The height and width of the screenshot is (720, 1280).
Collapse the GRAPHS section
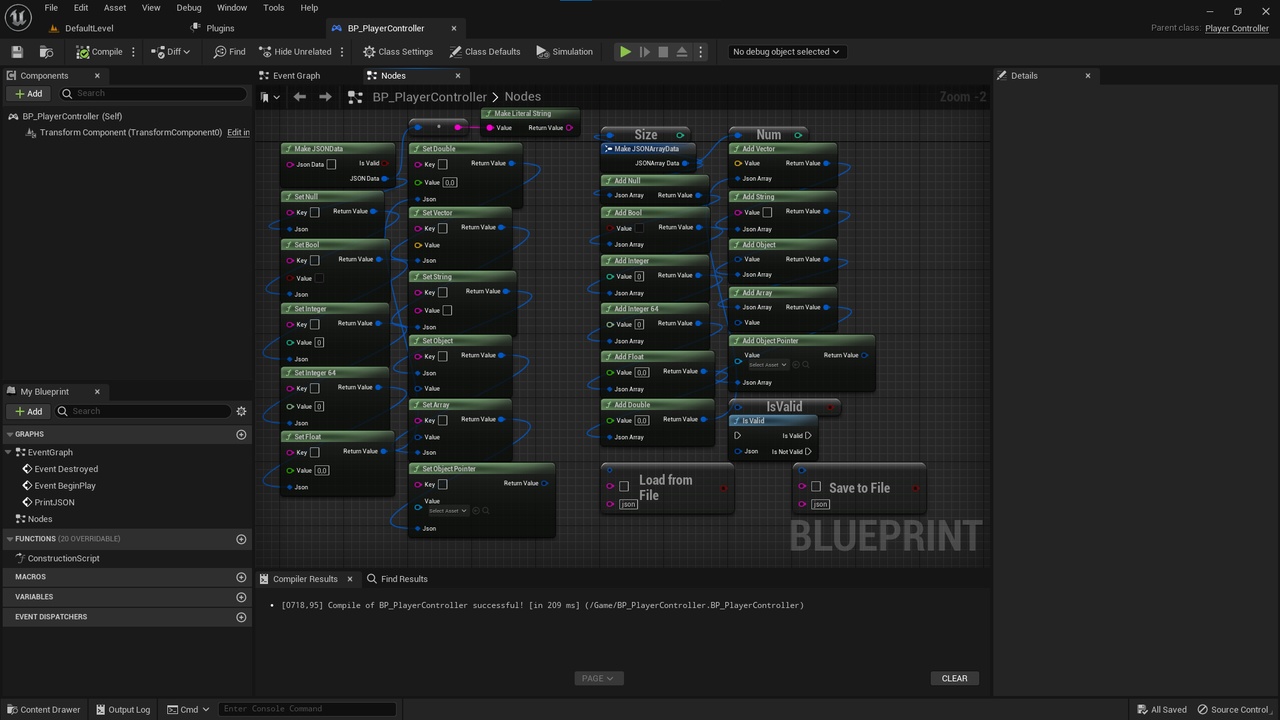tap(8, 435)
